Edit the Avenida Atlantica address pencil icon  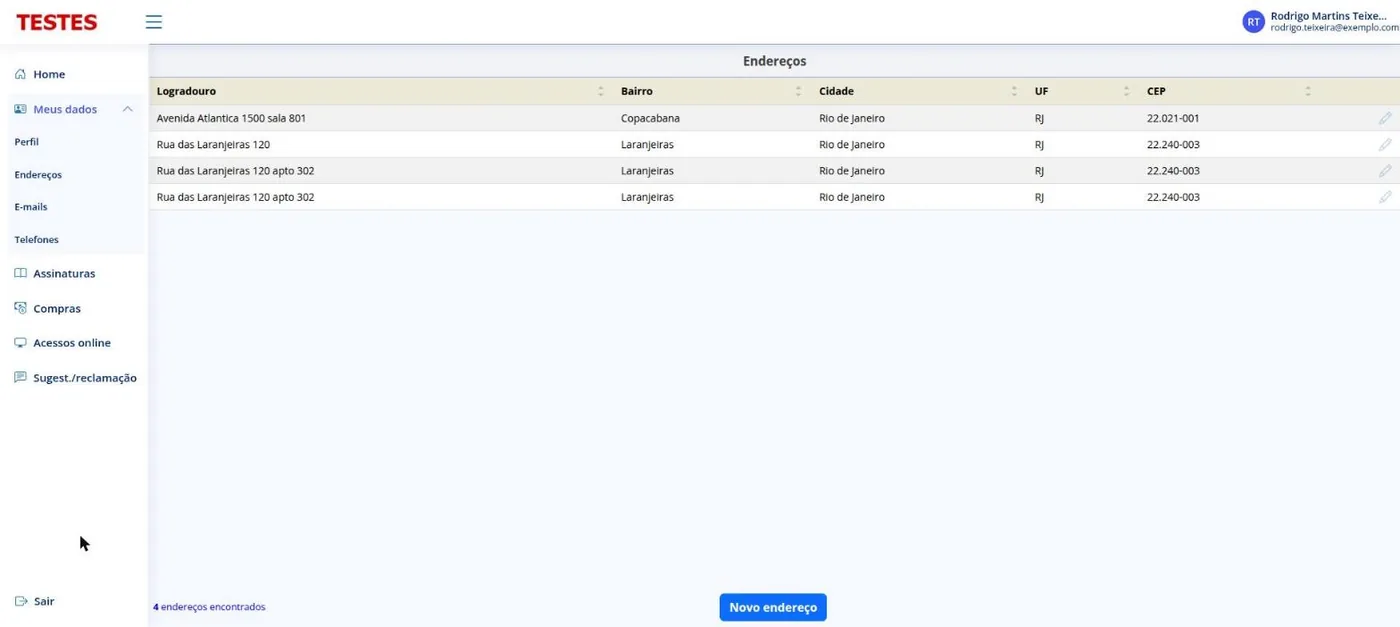[1385, 118]
